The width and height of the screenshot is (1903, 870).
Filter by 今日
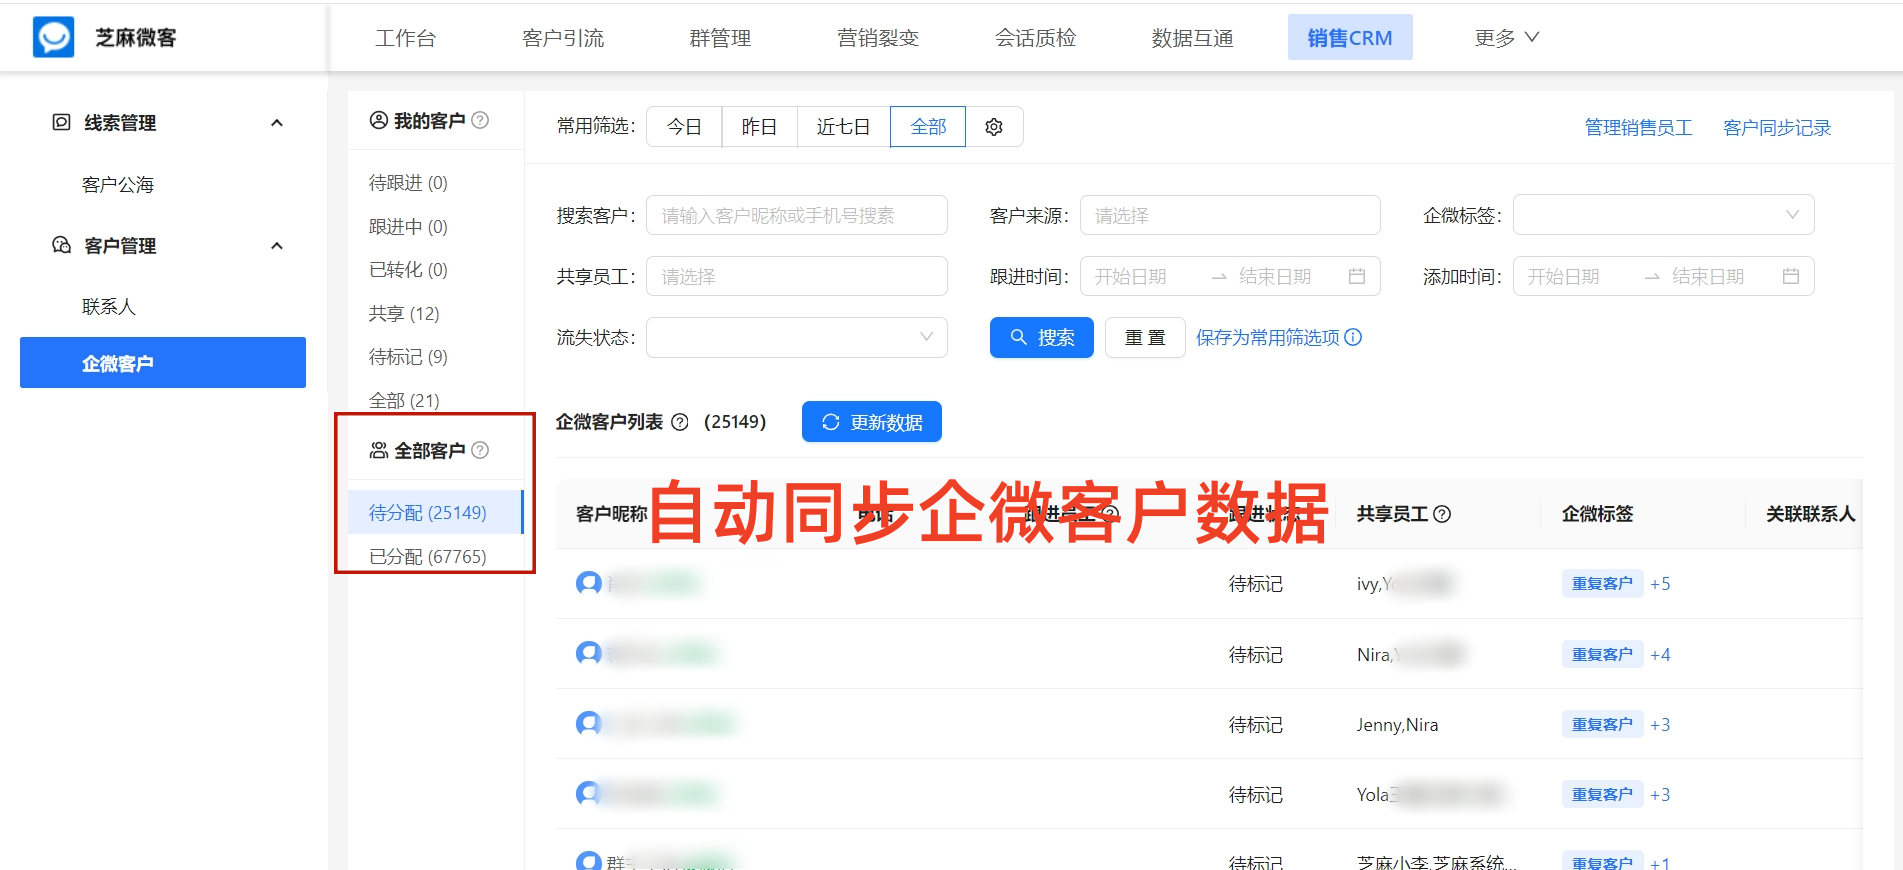(684, 127)
